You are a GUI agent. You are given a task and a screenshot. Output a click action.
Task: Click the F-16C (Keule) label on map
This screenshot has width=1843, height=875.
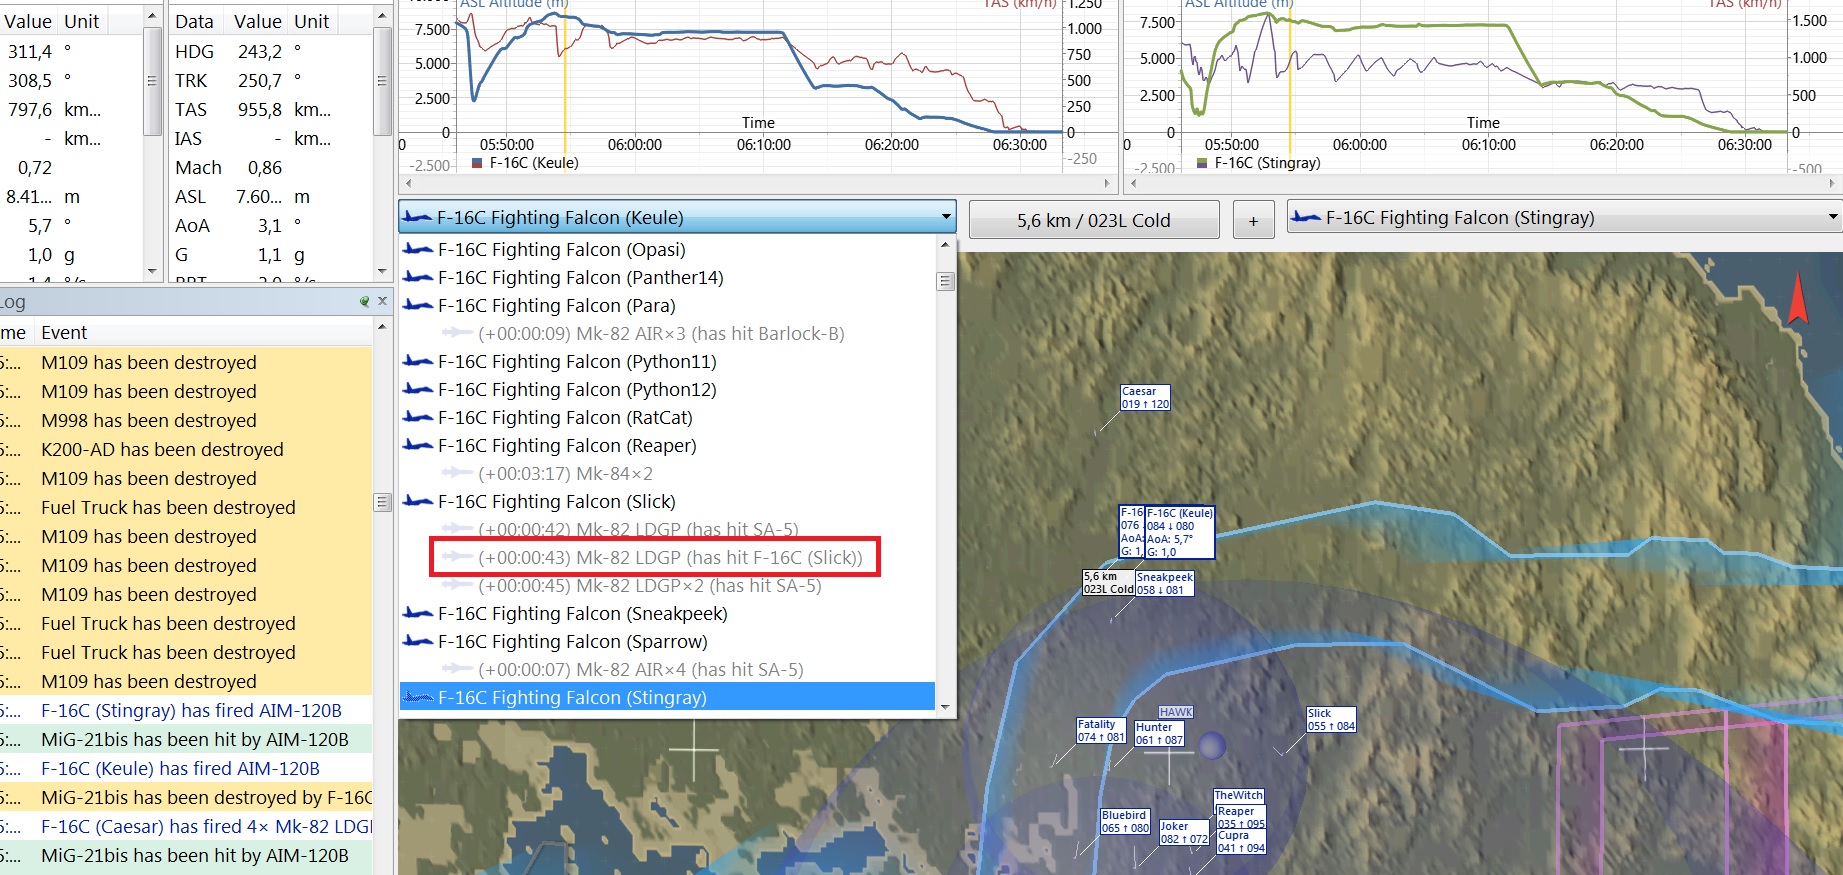(1179, 532)
